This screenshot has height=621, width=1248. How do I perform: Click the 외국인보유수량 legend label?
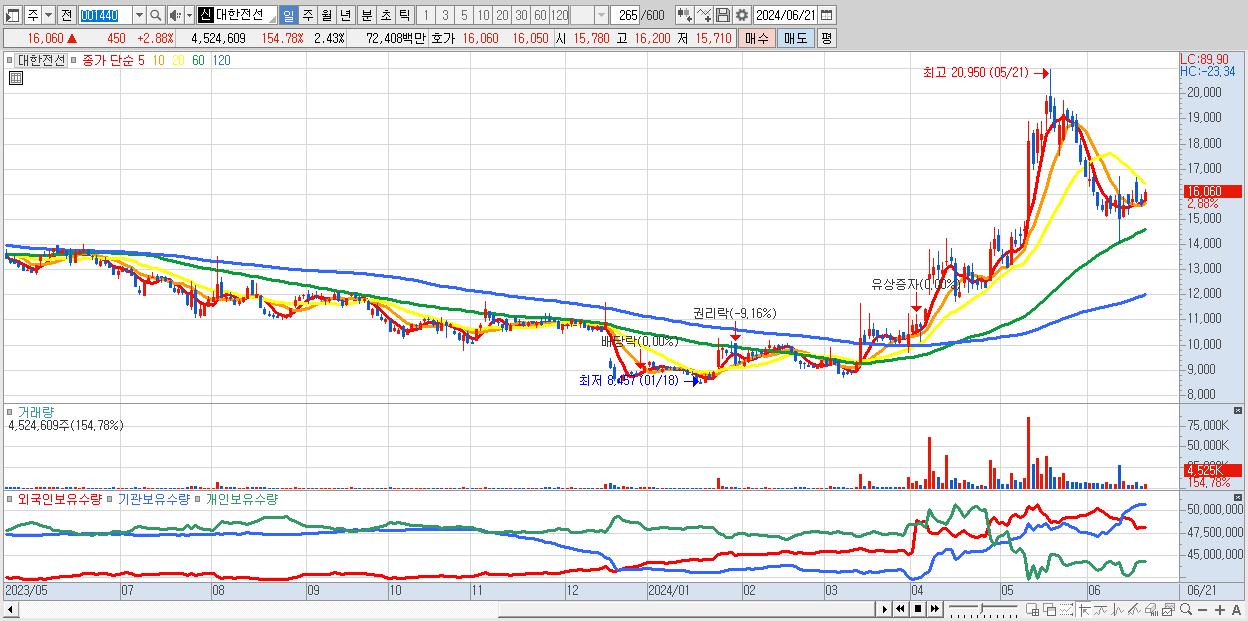[58, 498]
